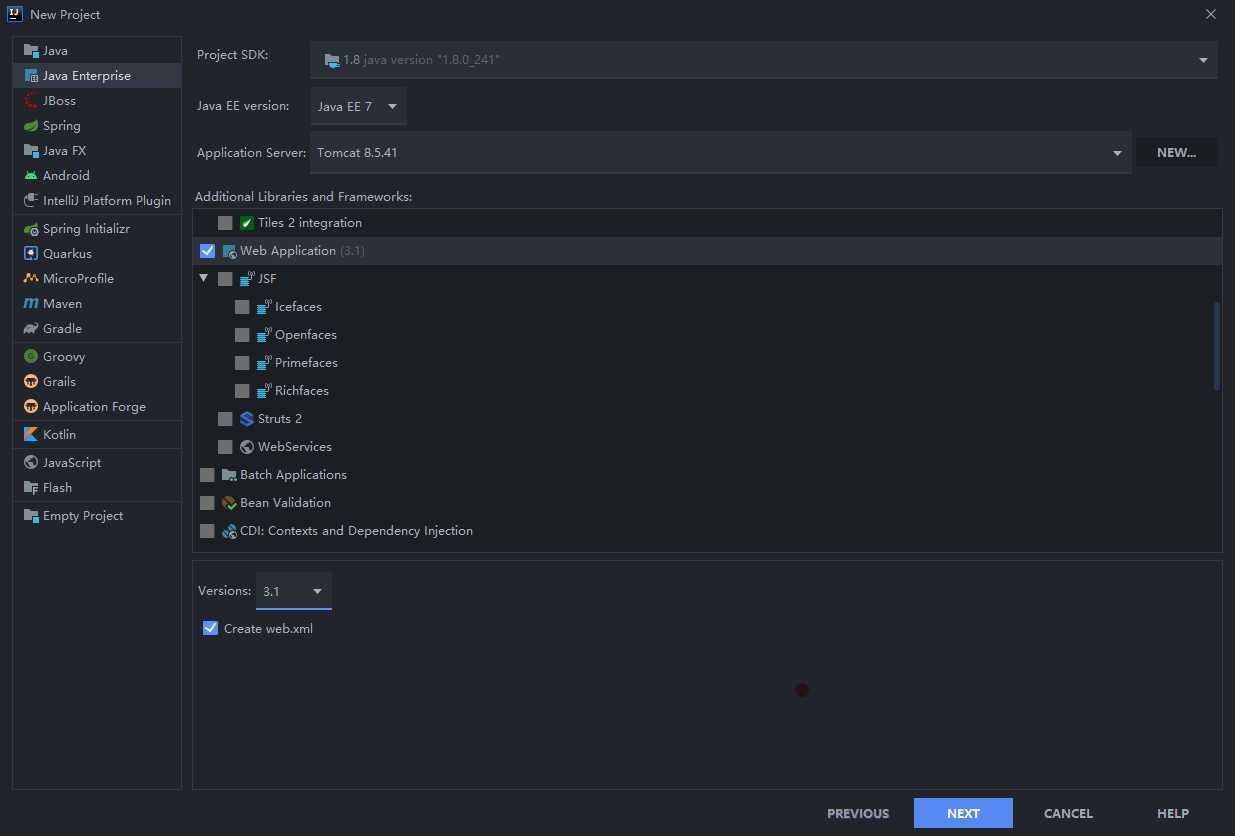This screenshot has width=1235, height=836.
Task: Toggle the Create web.xml checkbox
Action: (x=210, y=628)
